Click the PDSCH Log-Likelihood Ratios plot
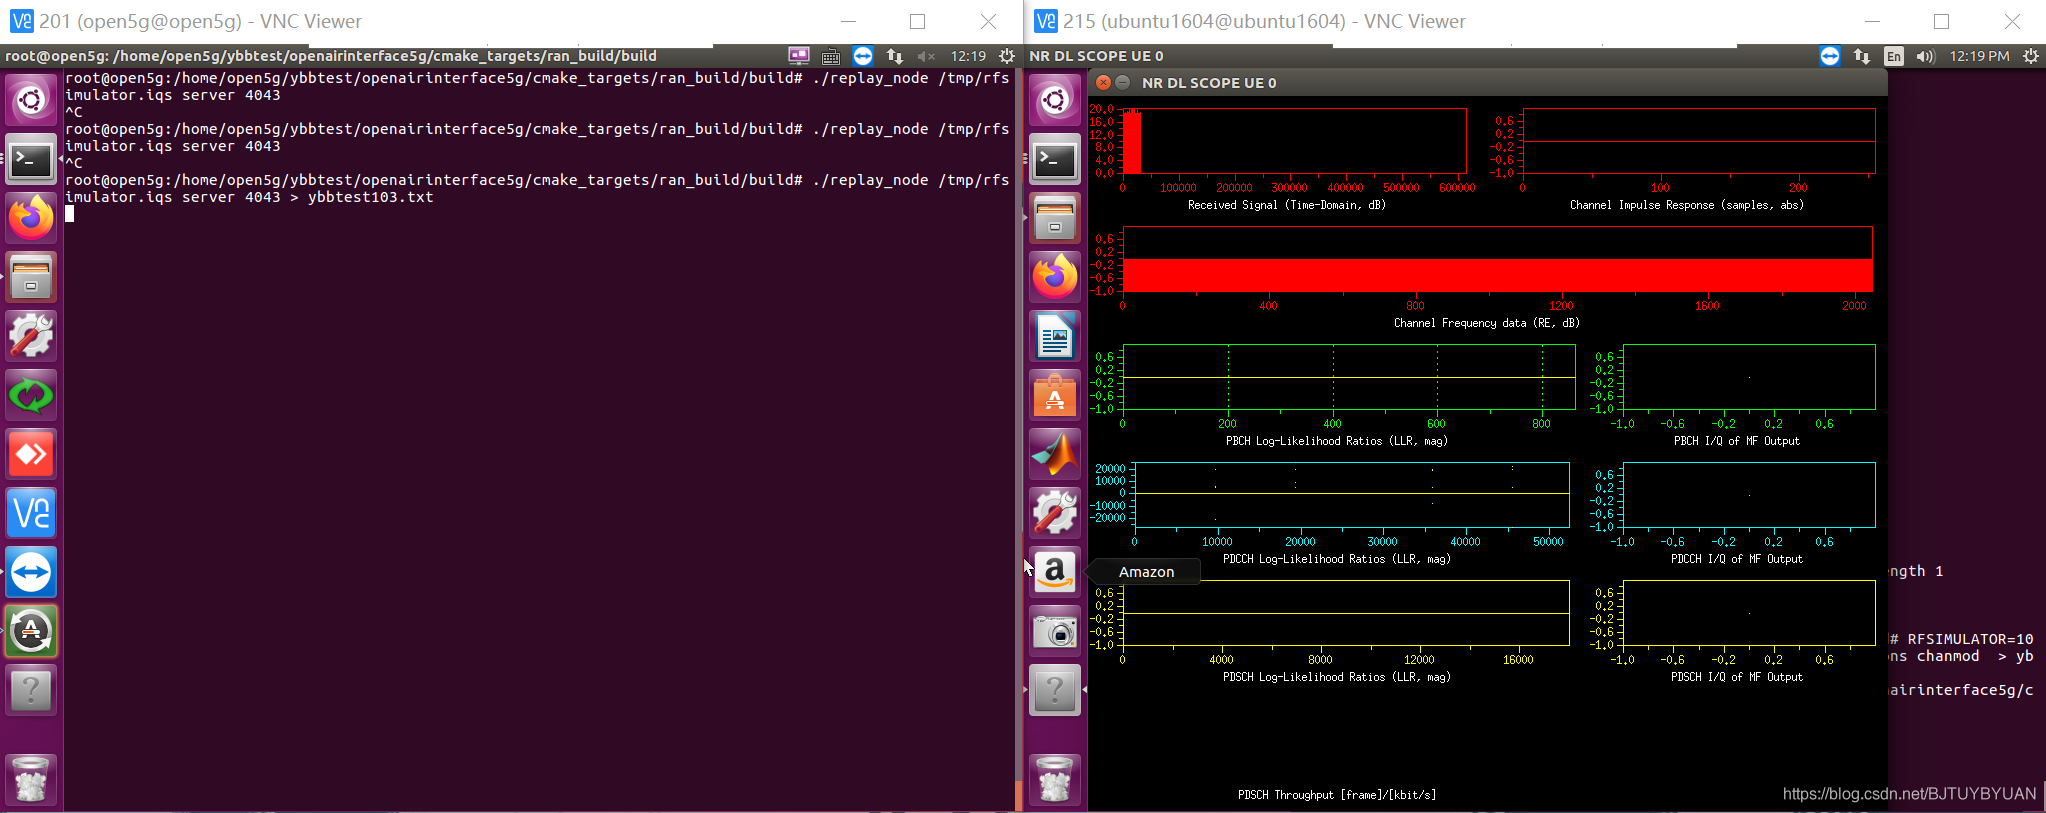 coord(1346,613)
